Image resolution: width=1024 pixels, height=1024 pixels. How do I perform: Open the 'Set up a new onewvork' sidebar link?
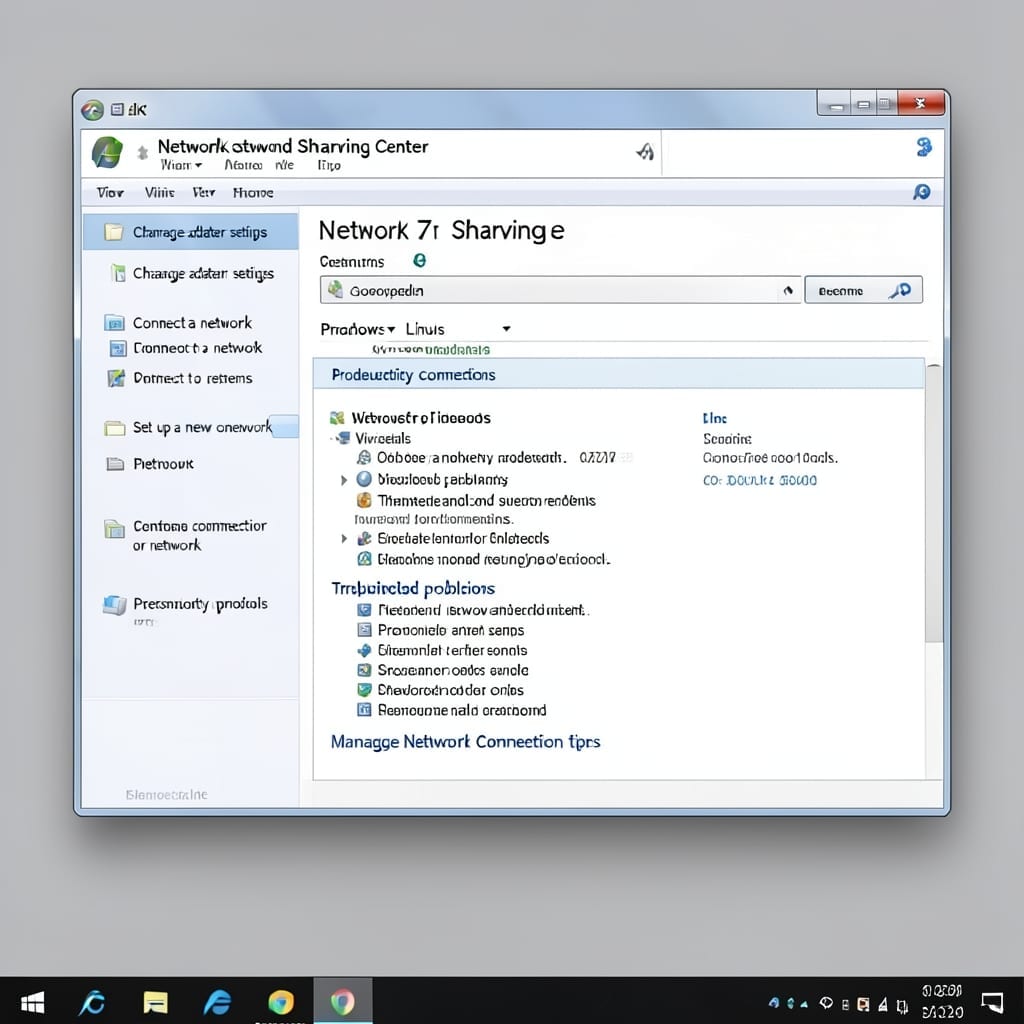pyautogui.click(x=202, y=428)
